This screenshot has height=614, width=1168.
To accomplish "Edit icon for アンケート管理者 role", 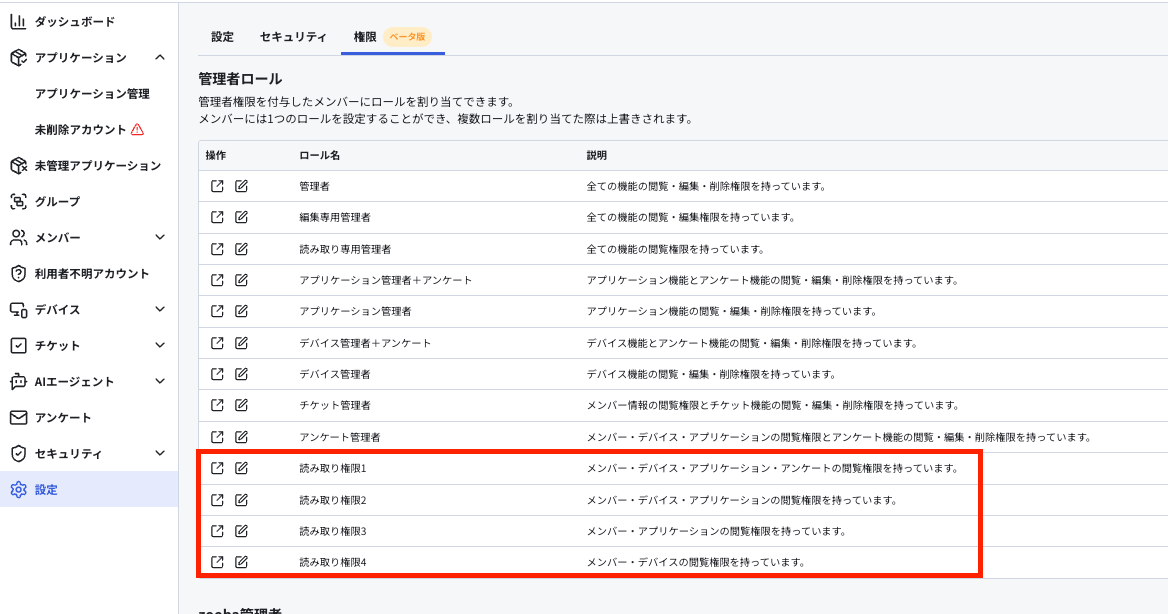I will 241,437.
